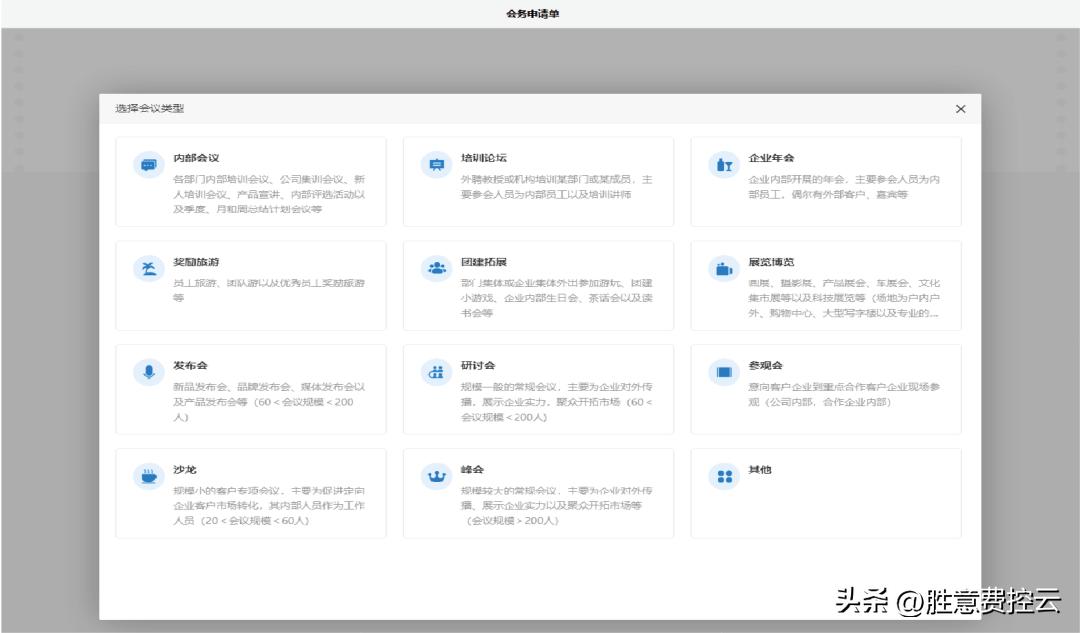Image resolution: width=1080 pixels, height=633 pixels.
Task: Choose 其他 as the meeting type
Action: pos(827,492)
